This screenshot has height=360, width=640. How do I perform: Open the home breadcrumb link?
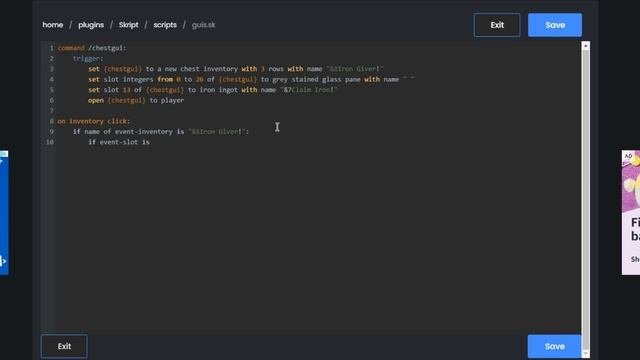53,25
